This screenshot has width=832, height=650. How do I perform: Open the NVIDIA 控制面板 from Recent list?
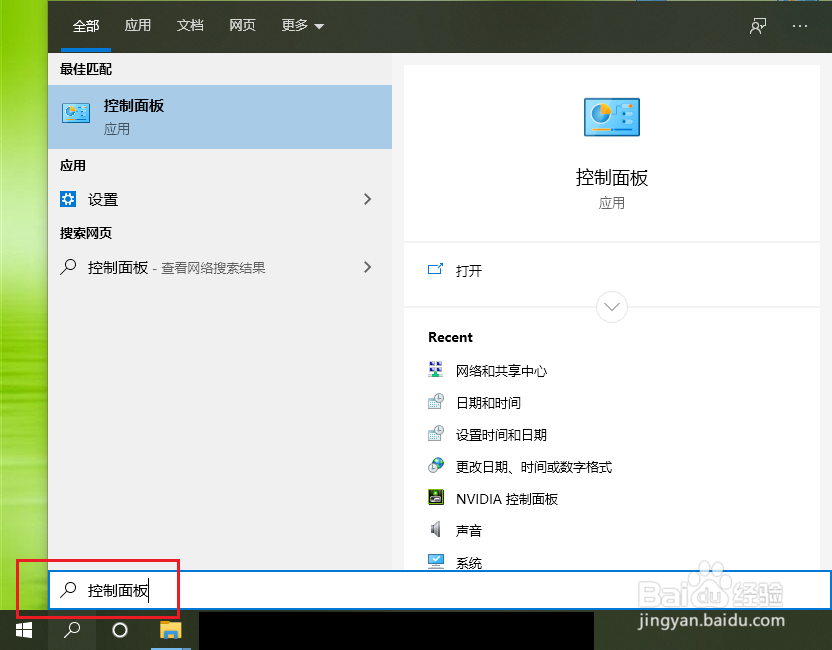tap(505, 498)
